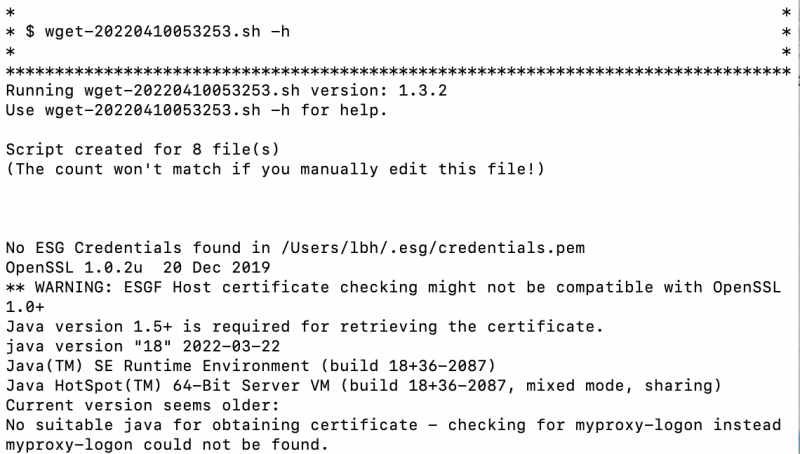Click the manual edit count warning line
This screenshot has height=454, width=800.
(275, 168)
